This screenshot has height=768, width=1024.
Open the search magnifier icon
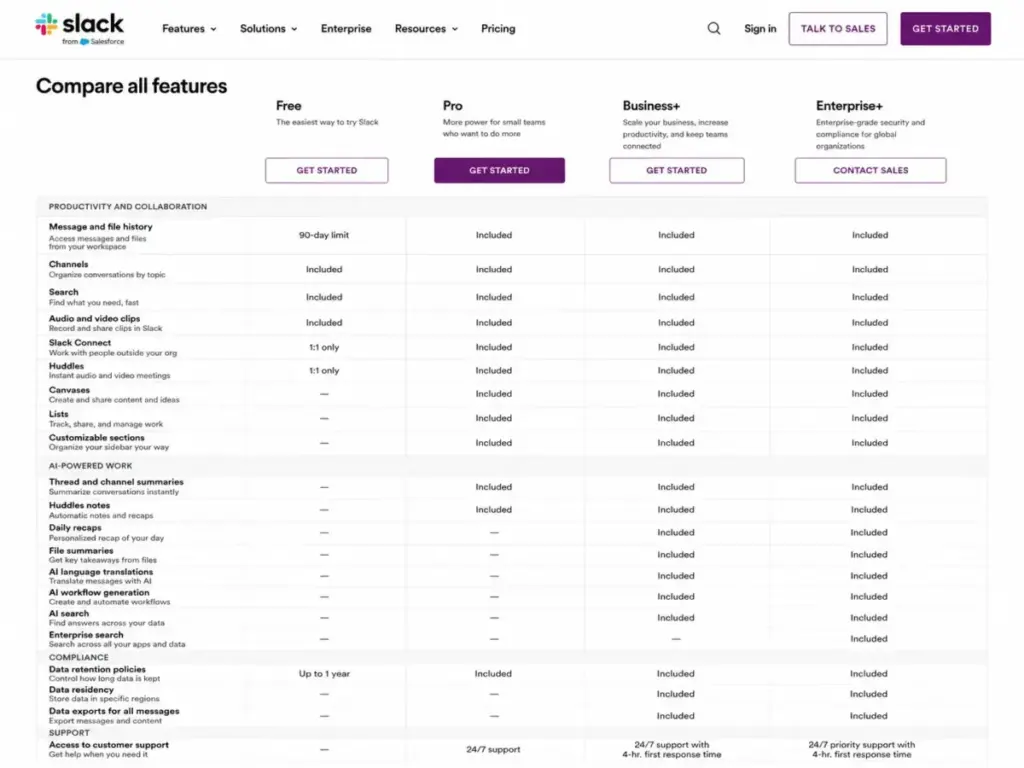coord(714,29)
